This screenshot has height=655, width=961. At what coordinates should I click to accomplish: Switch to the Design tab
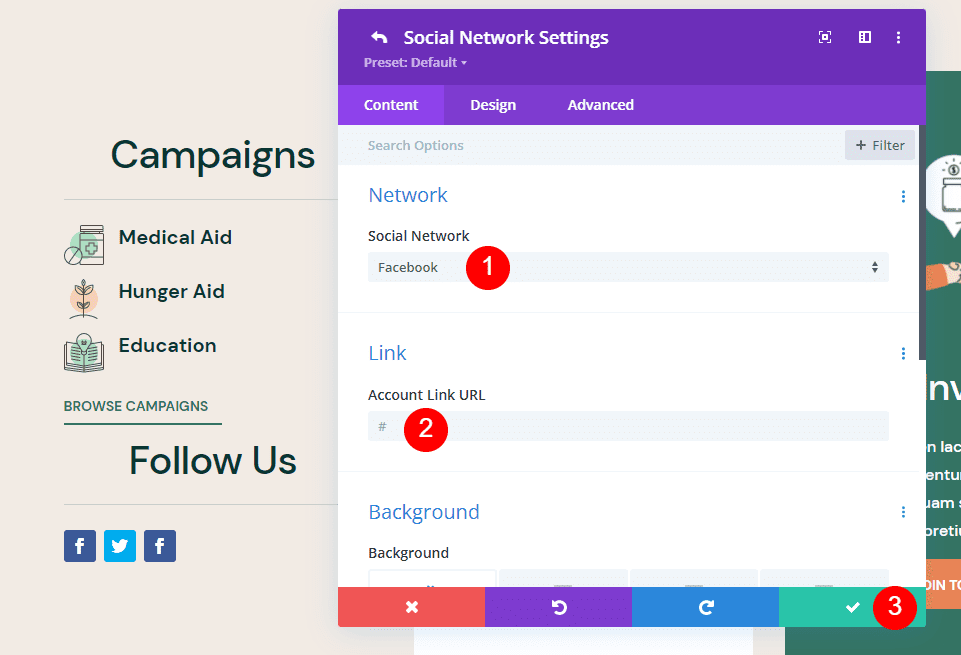click(493, 105)
